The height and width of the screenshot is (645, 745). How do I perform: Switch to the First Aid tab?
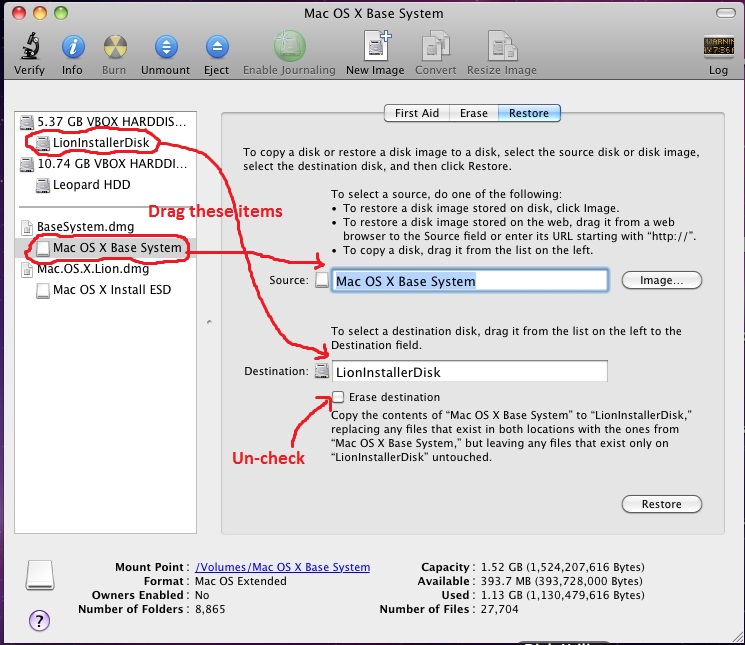(417, 113)
